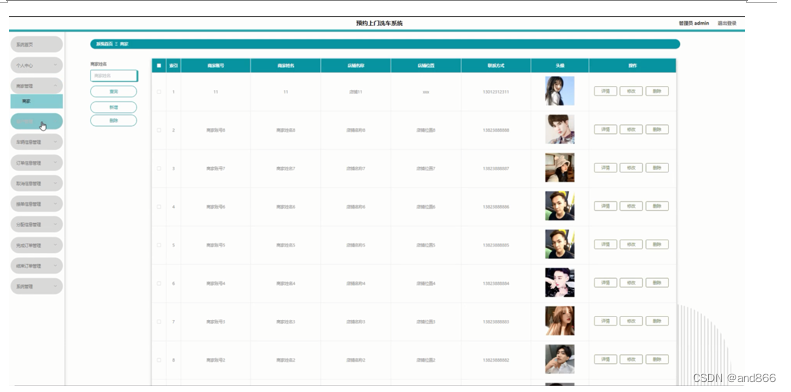Open 系统首页 in the sidebar
The height and width of the screenshot is (392, 791).
36,44
